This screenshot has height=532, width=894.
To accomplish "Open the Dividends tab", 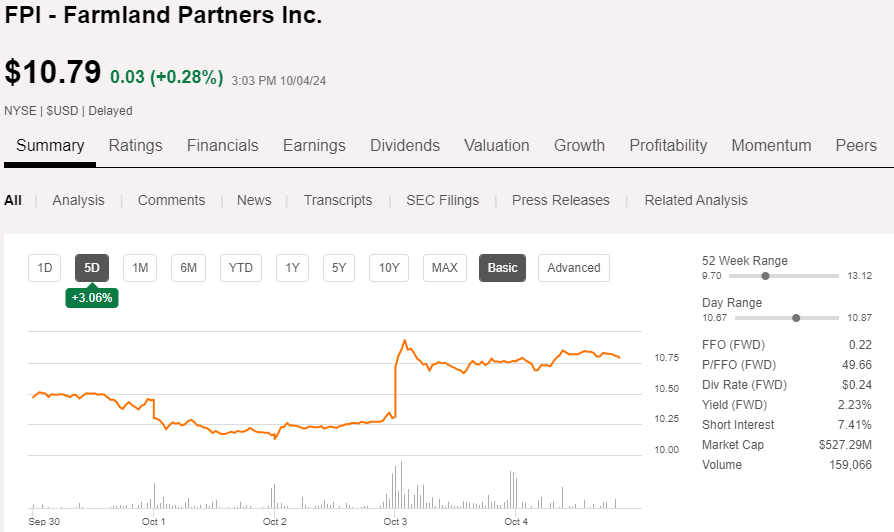I will pos(405,145).
